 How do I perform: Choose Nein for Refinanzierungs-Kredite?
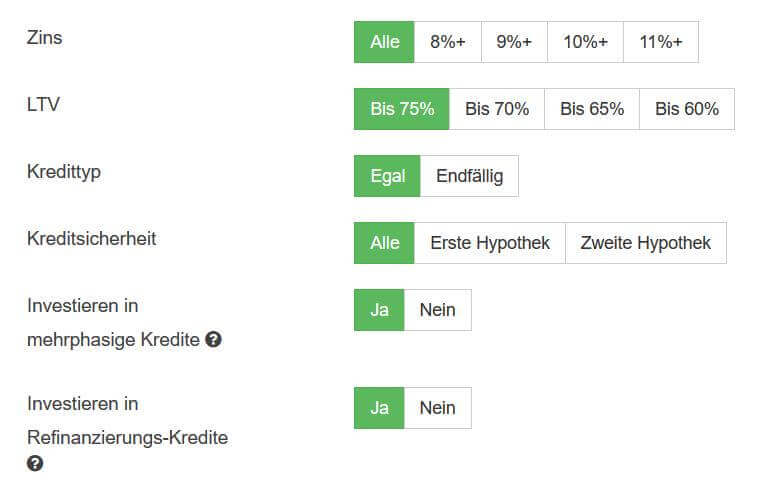pos(438,408)
